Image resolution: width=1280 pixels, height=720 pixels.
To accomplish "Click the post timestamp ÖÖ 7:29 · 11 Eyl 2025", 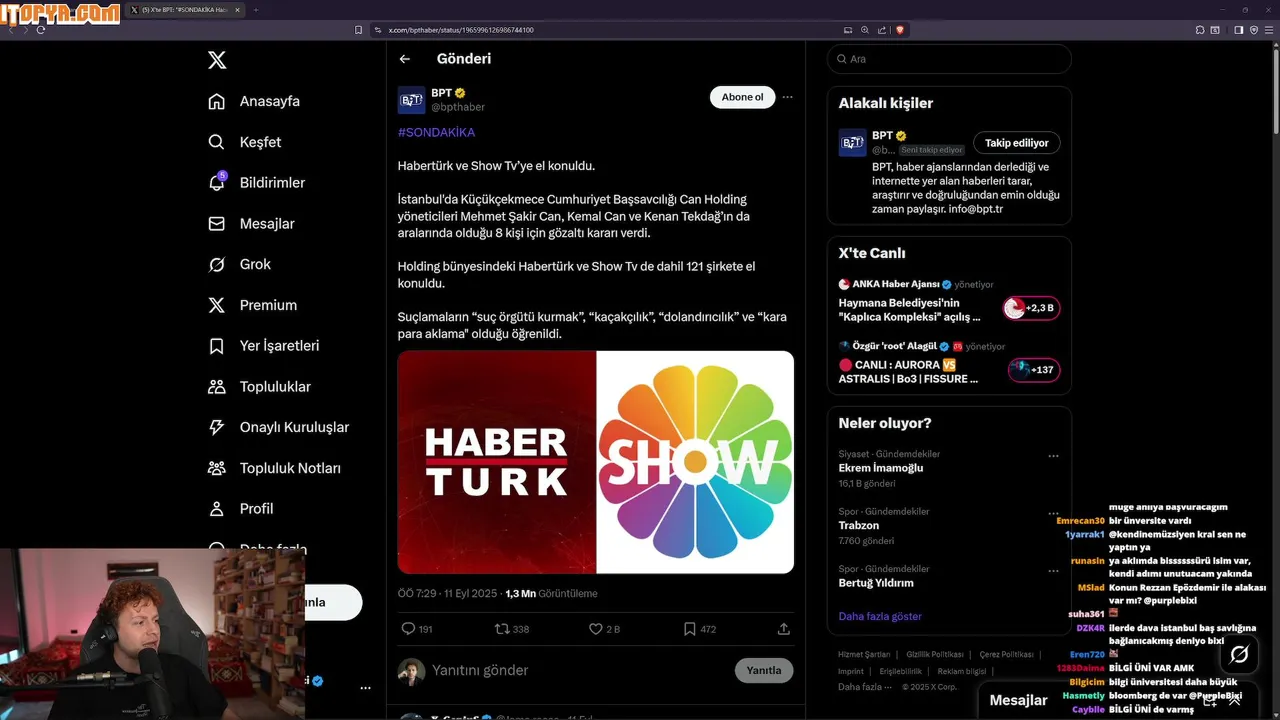I will [x=447, y=593].
